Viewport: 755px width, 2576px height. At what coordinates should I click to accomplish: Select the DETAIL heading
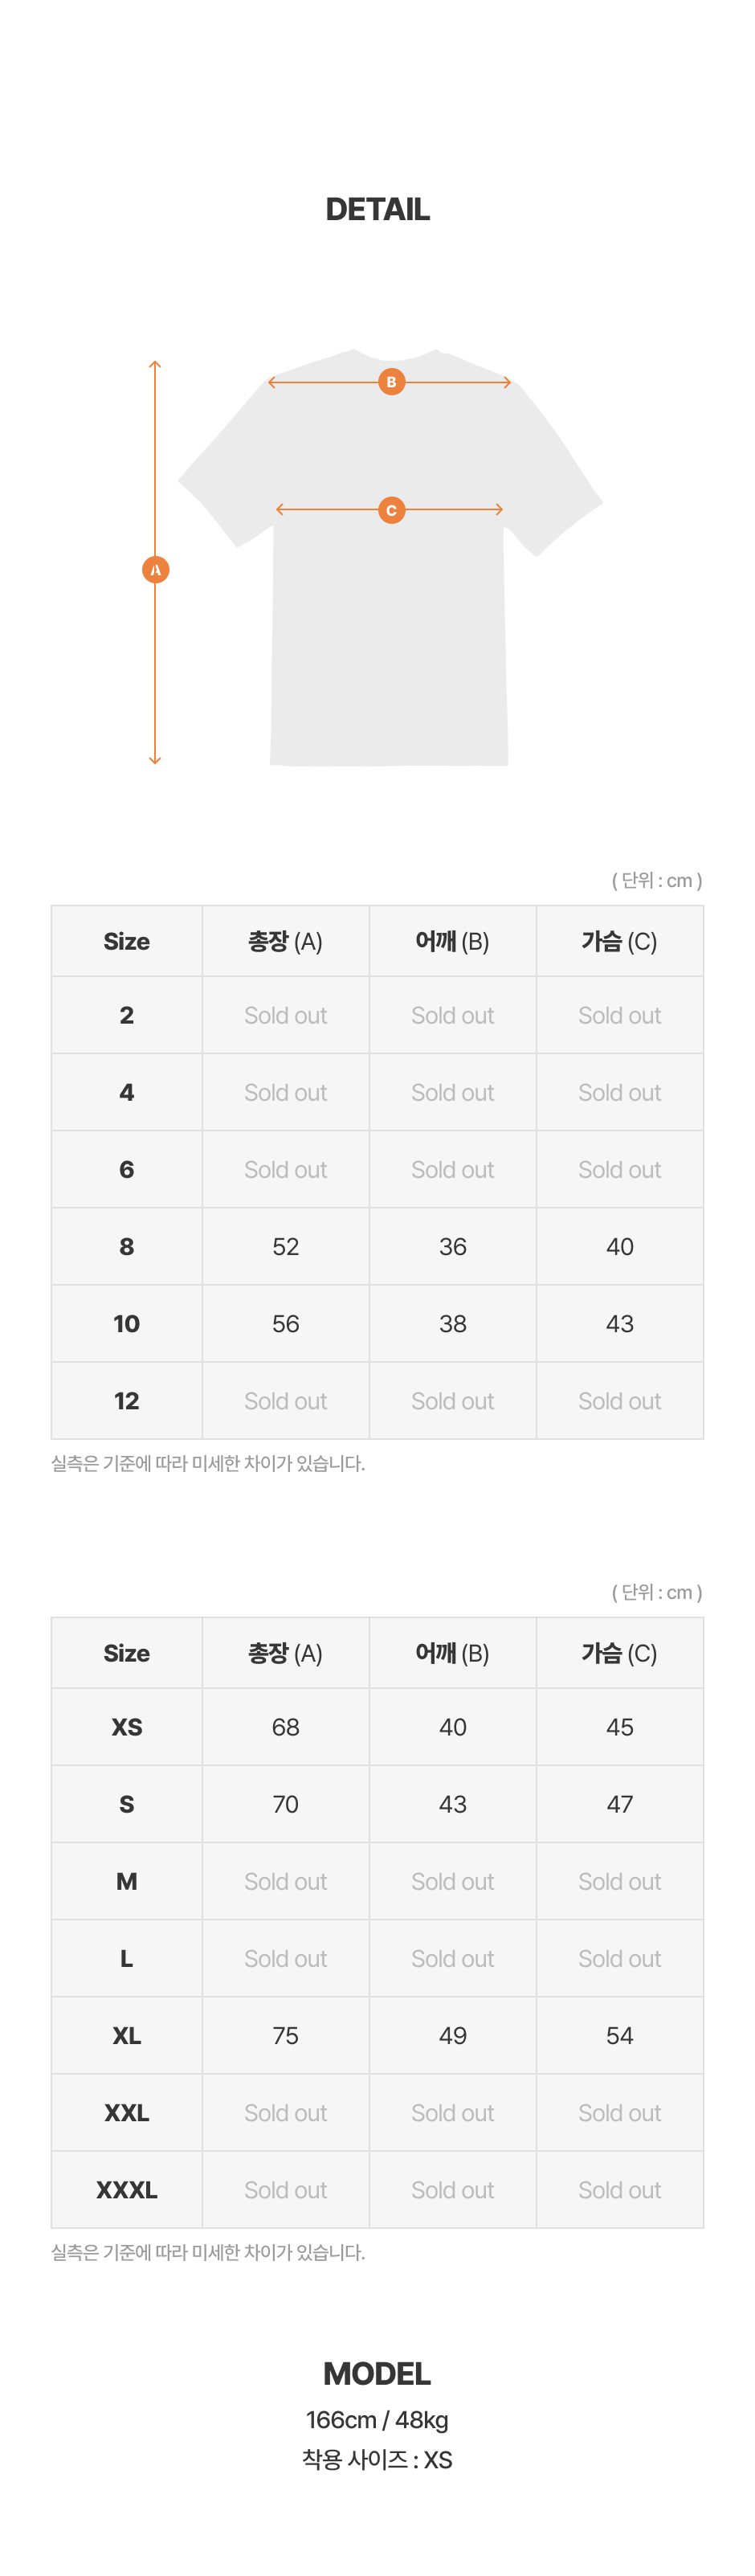(377, 209)
